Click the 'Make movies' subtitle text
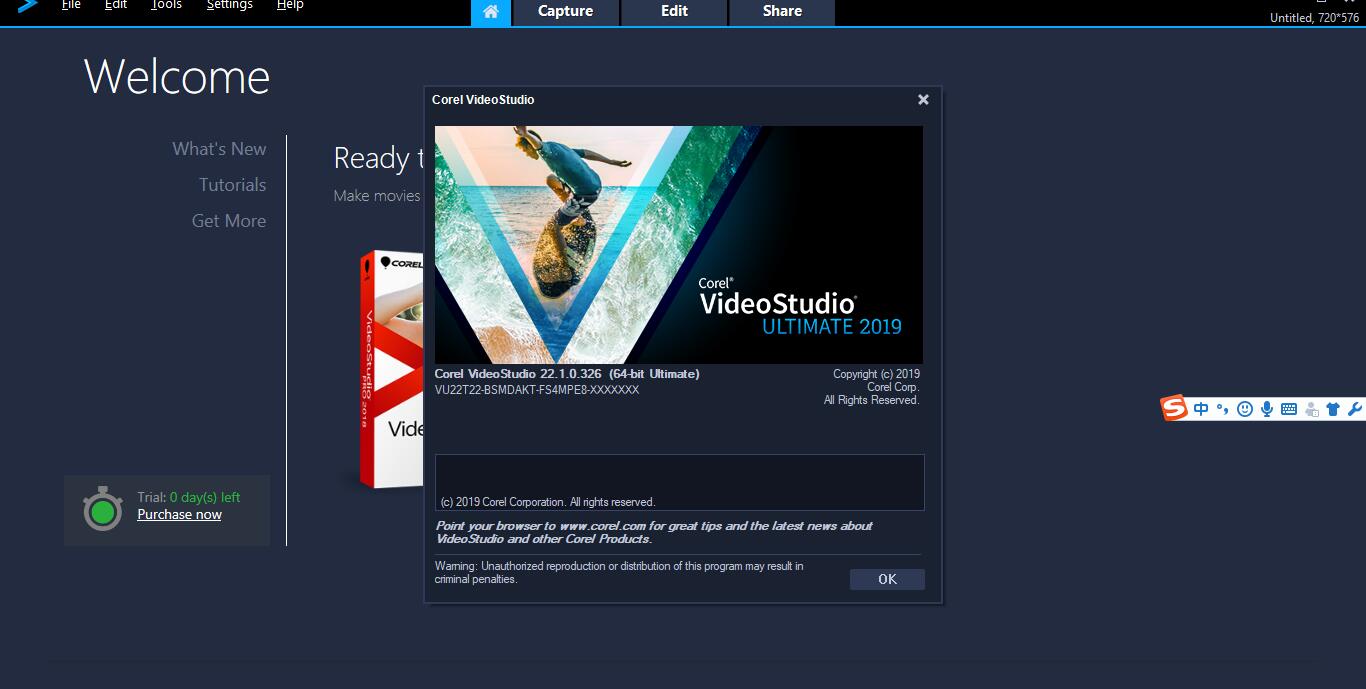Image resolution: width=1366 pixels, height=689 pixels. coord(377,196)
